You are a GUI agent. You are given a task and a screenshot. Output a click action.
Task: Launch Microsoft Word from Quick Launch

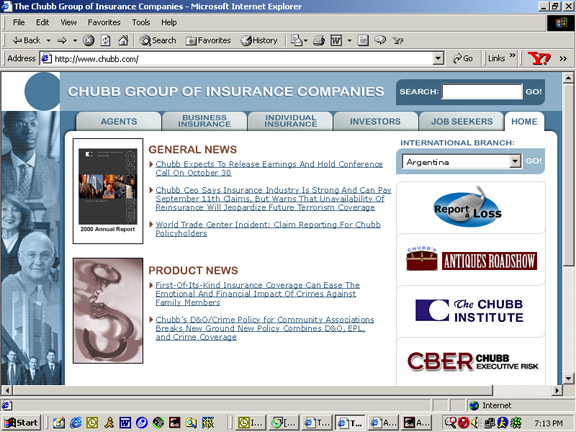[125, 423]
